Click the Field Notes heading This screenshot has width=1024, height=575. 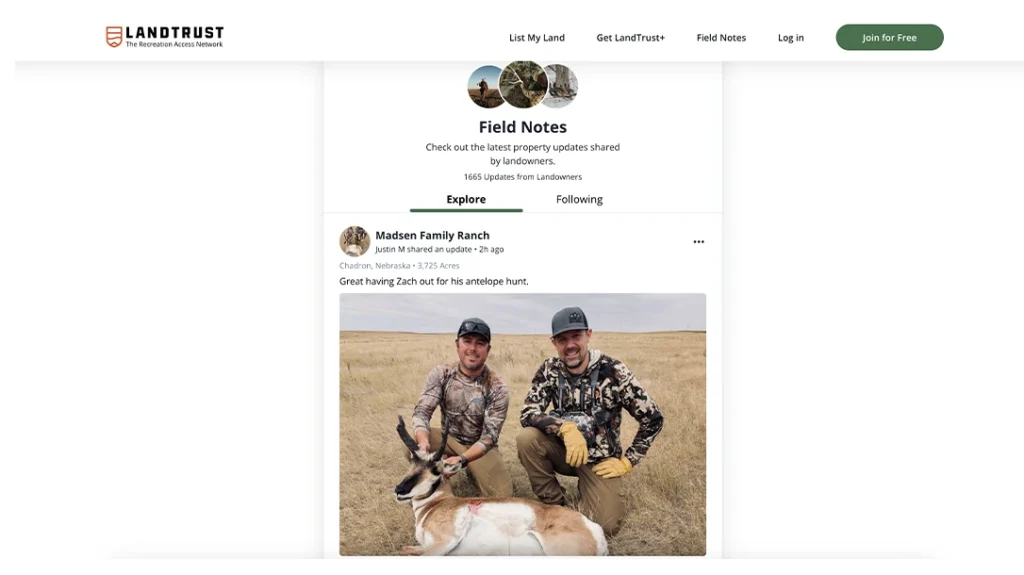pos(522,127)
